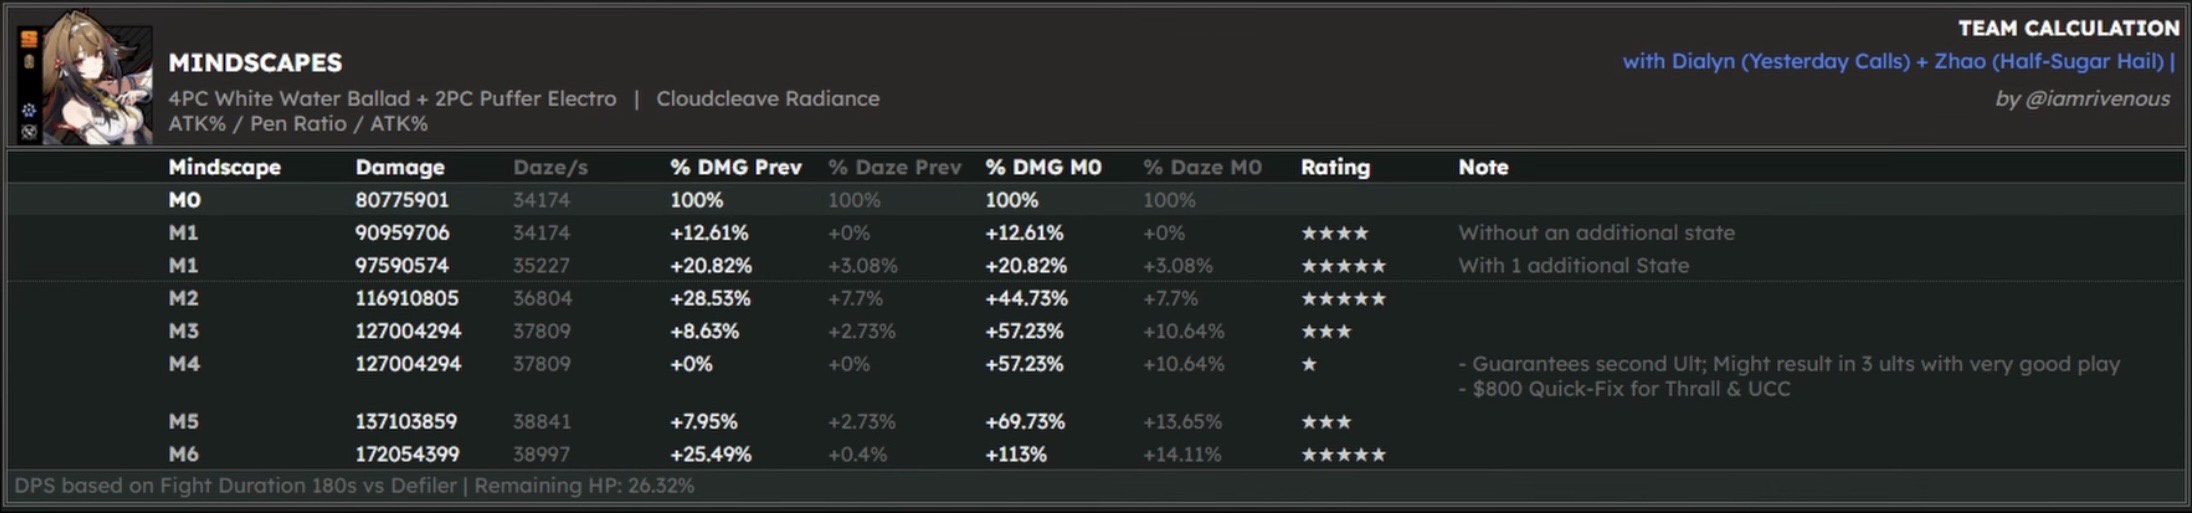Click the five-star rating for M2
Viewport: 2192px width, 513px height.
coord(1343,298)
